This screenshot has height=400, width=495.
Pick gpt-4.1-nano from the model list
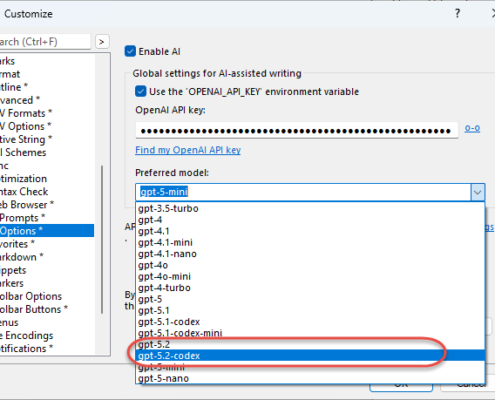(x=310, y=254)
